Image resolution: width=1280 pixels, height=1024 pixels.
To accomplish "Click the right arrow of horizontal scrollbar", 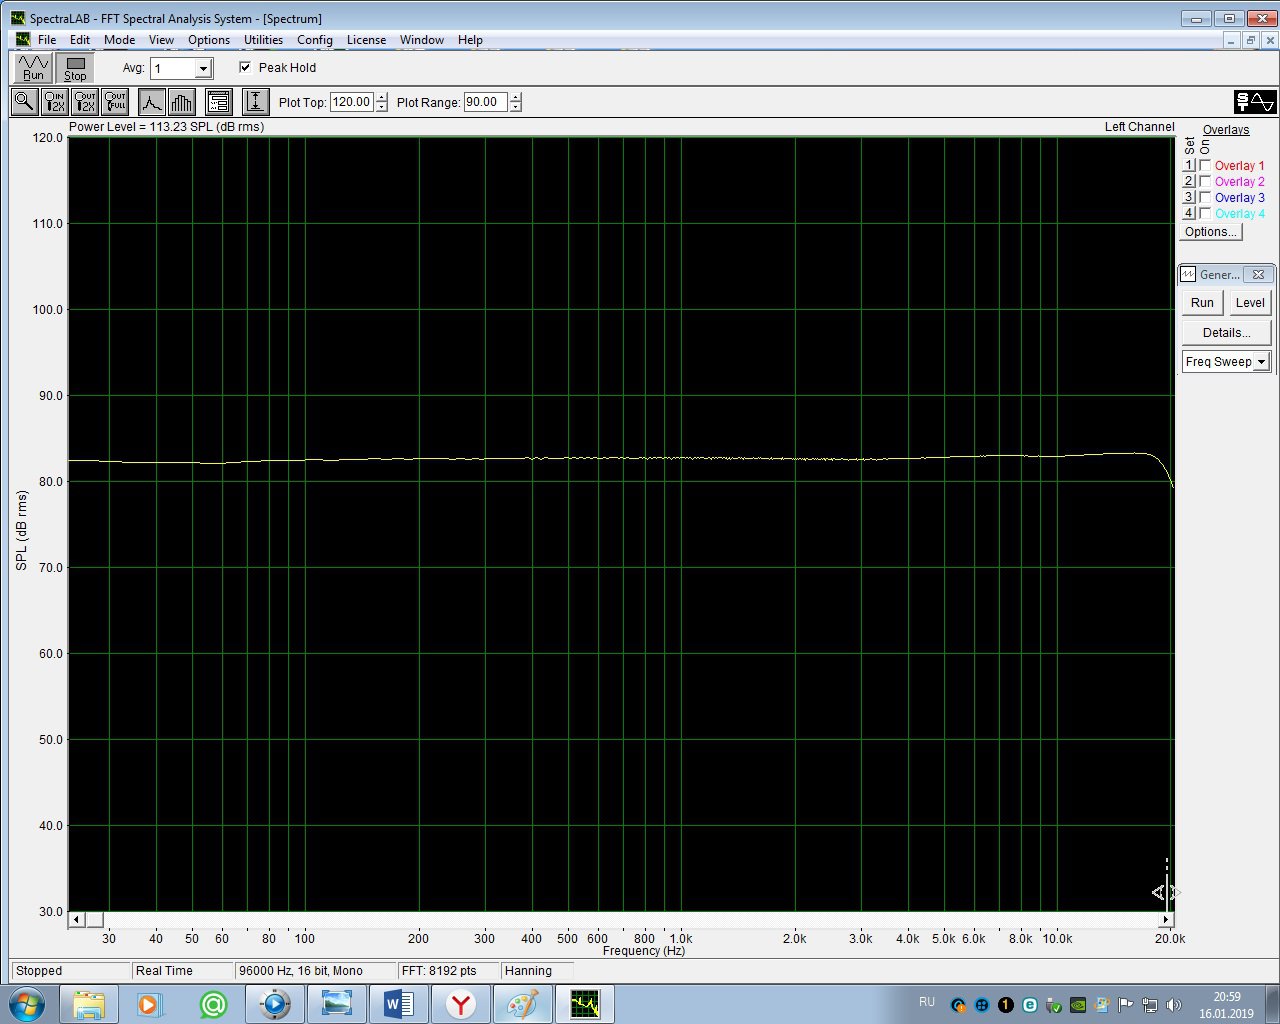I will click(x=1166, y=919).
